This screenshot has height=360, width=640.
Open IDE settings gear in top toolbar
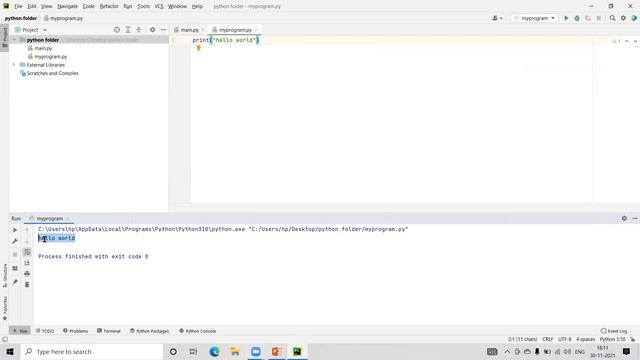click(623, 18)
